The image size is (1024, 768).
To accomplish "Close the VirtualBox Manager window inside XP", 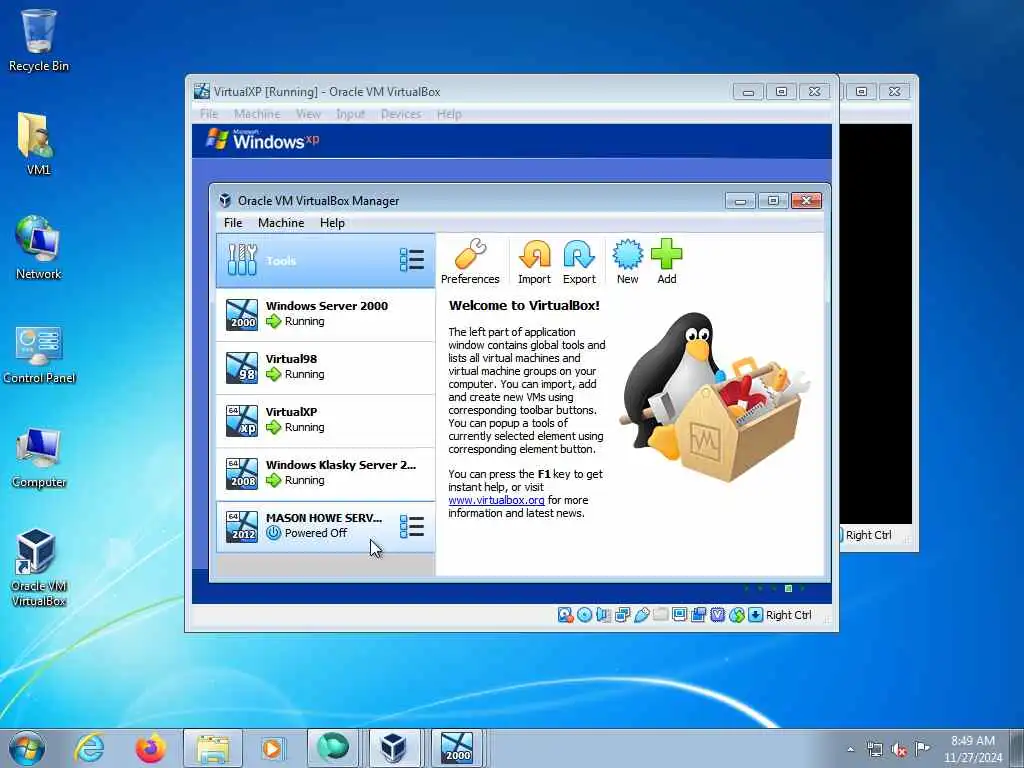I will pyautogui.click(x=806, y=200).
